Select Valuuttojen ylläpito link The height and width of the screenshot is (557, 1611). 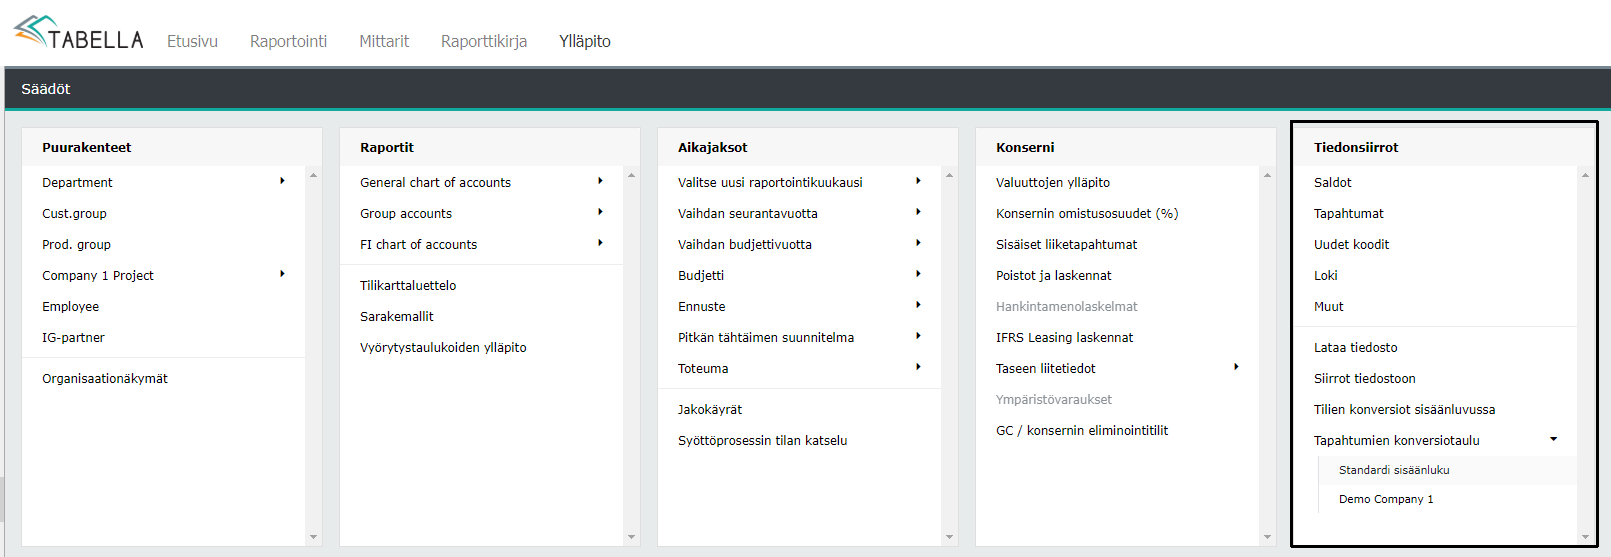[x=1052, y=182]
